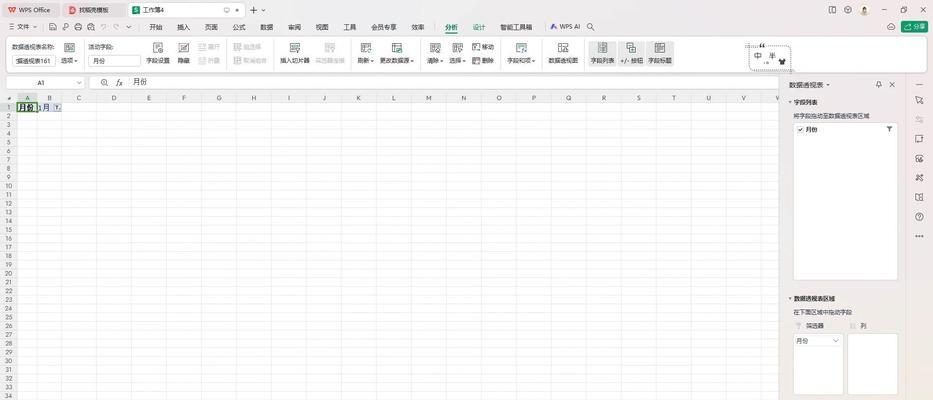
Task: Select column header D
Action: point(114,98)
